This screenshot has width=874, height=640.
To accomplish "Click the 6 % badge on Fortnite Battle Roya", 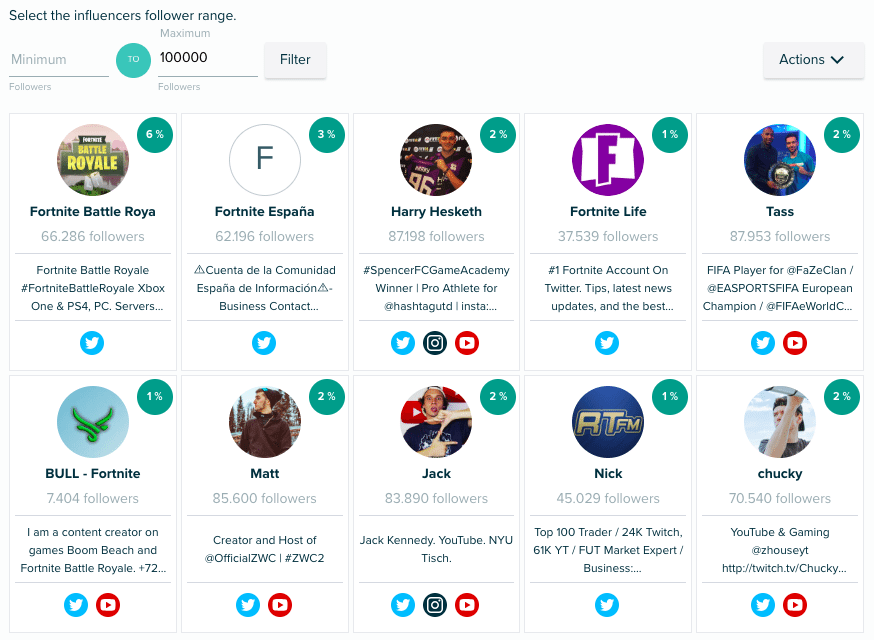I will click(x=156, y=134).
